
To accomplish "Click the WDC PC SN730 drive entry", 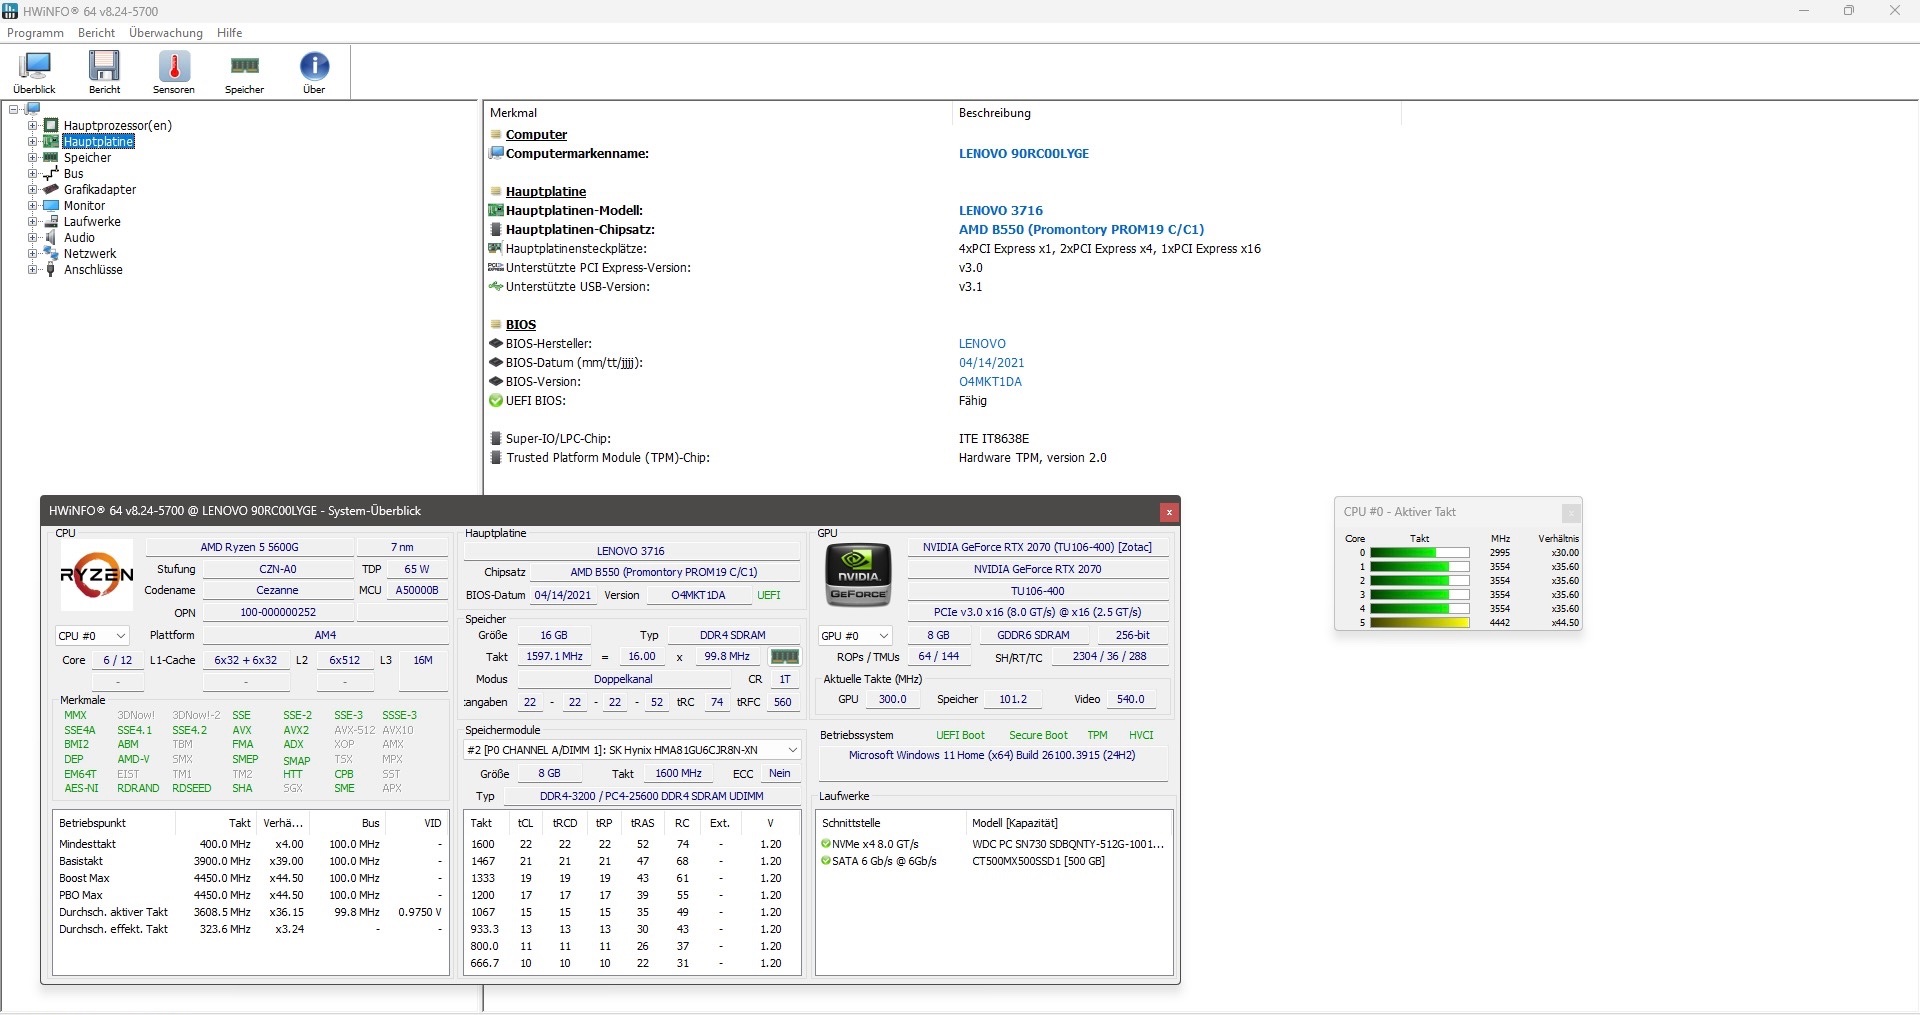I will tap(1068, 844).
